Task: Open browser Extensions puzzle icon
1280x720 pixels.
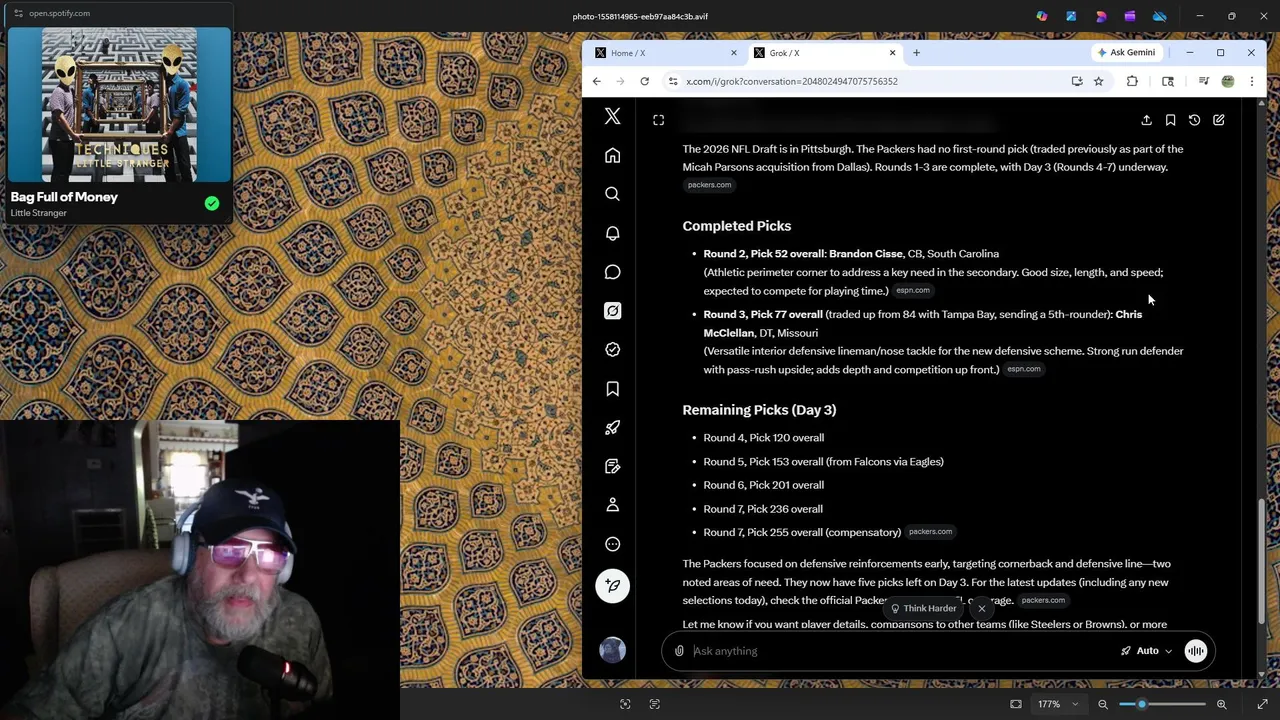Action: [1132, 81]
